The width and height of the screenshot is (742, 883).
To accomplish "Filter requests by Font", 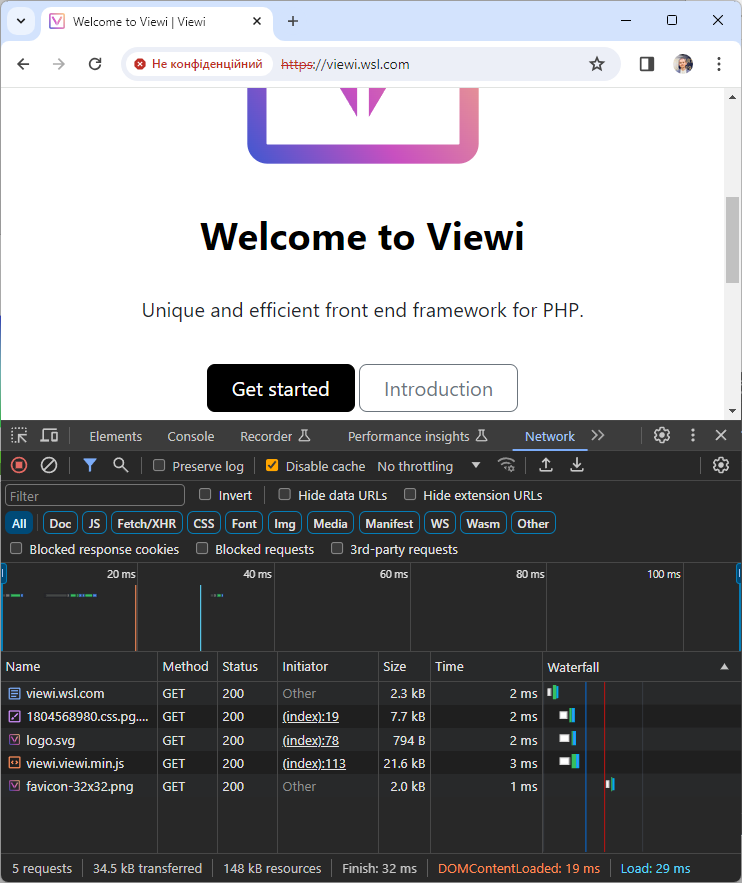I will (x=244, y=524).
